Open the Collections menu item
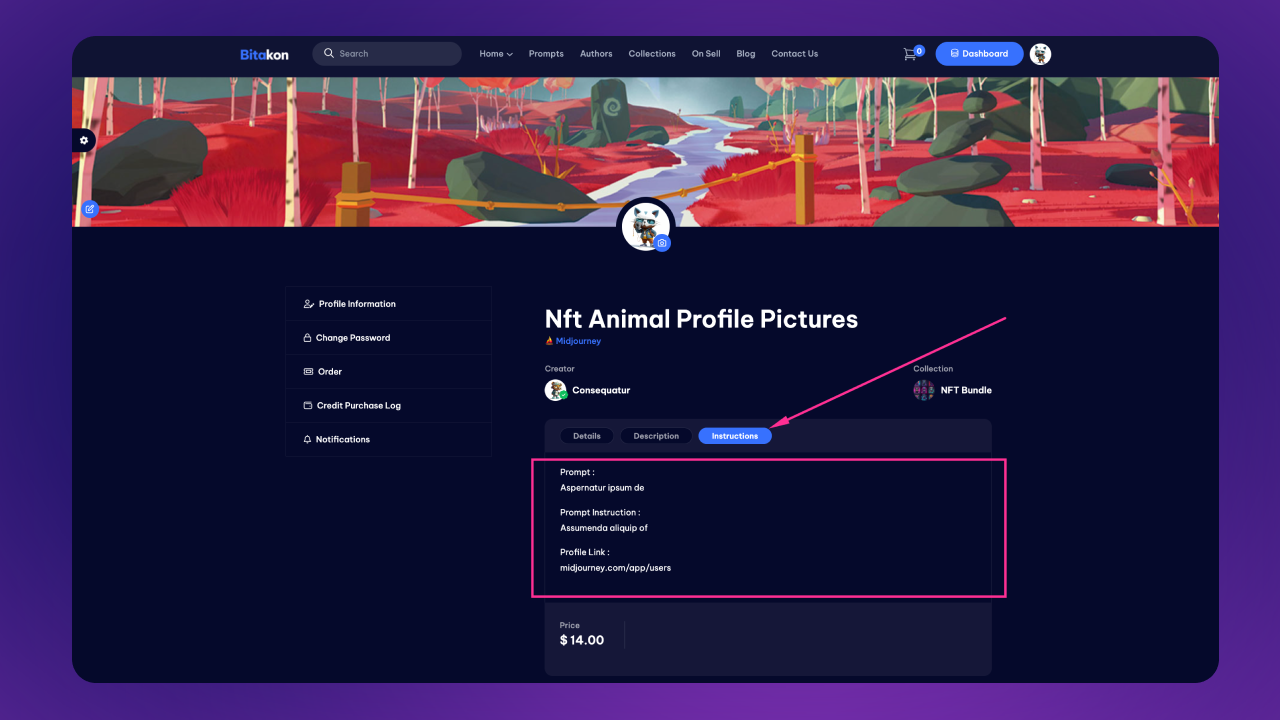Viewport: 1280px width, 720px height. [x=652, y=54]
